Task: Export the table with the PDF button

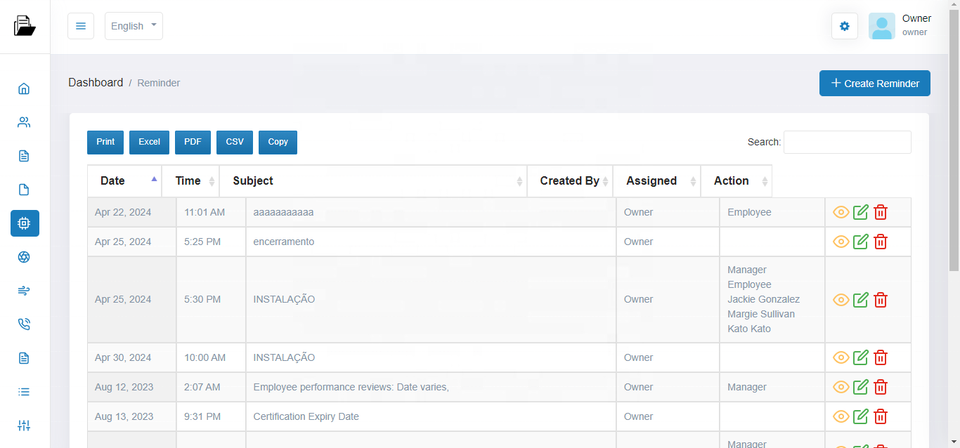Action: pyautogui.click(x=192, y=142)
